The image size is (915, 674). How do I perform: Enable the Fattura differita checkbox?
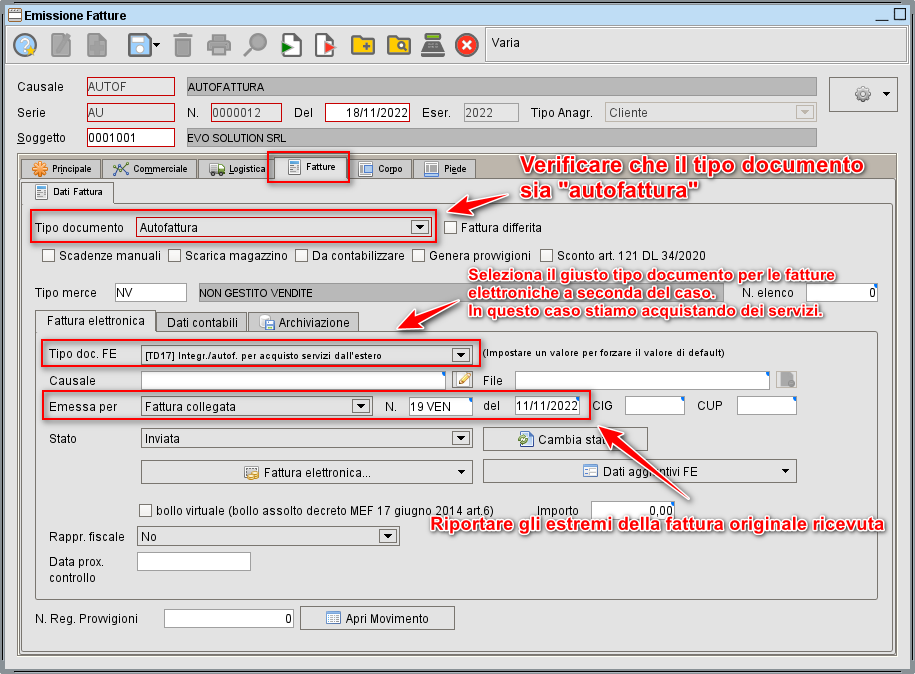[x=450, y=227]
